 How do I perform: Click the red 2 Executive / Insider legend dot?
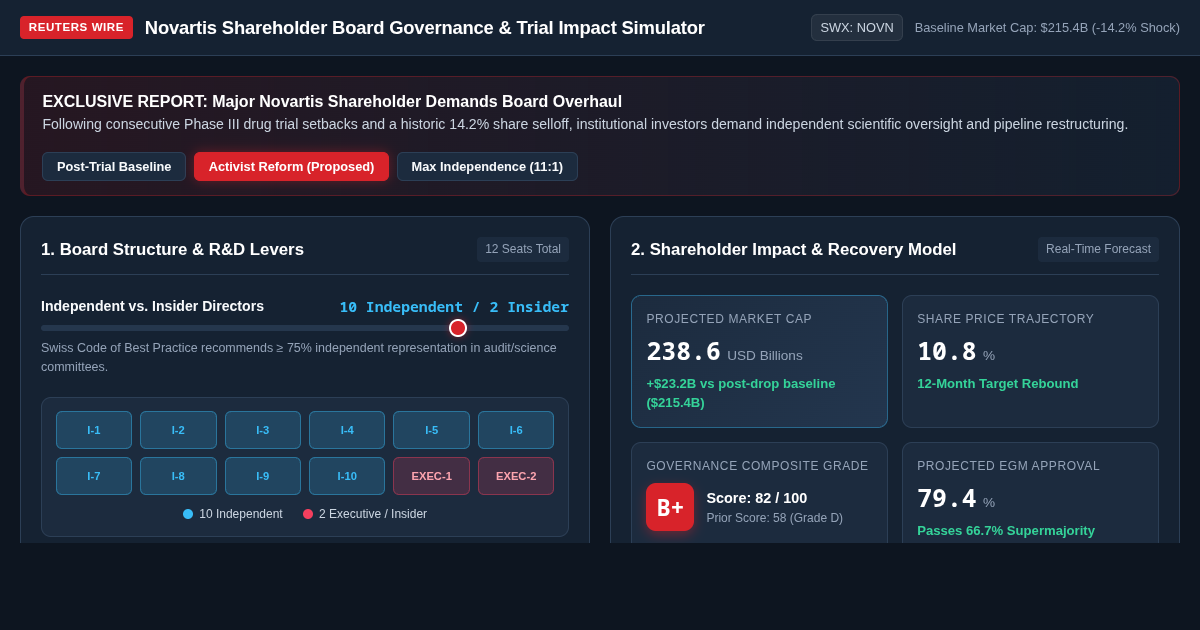pos(308,514)
